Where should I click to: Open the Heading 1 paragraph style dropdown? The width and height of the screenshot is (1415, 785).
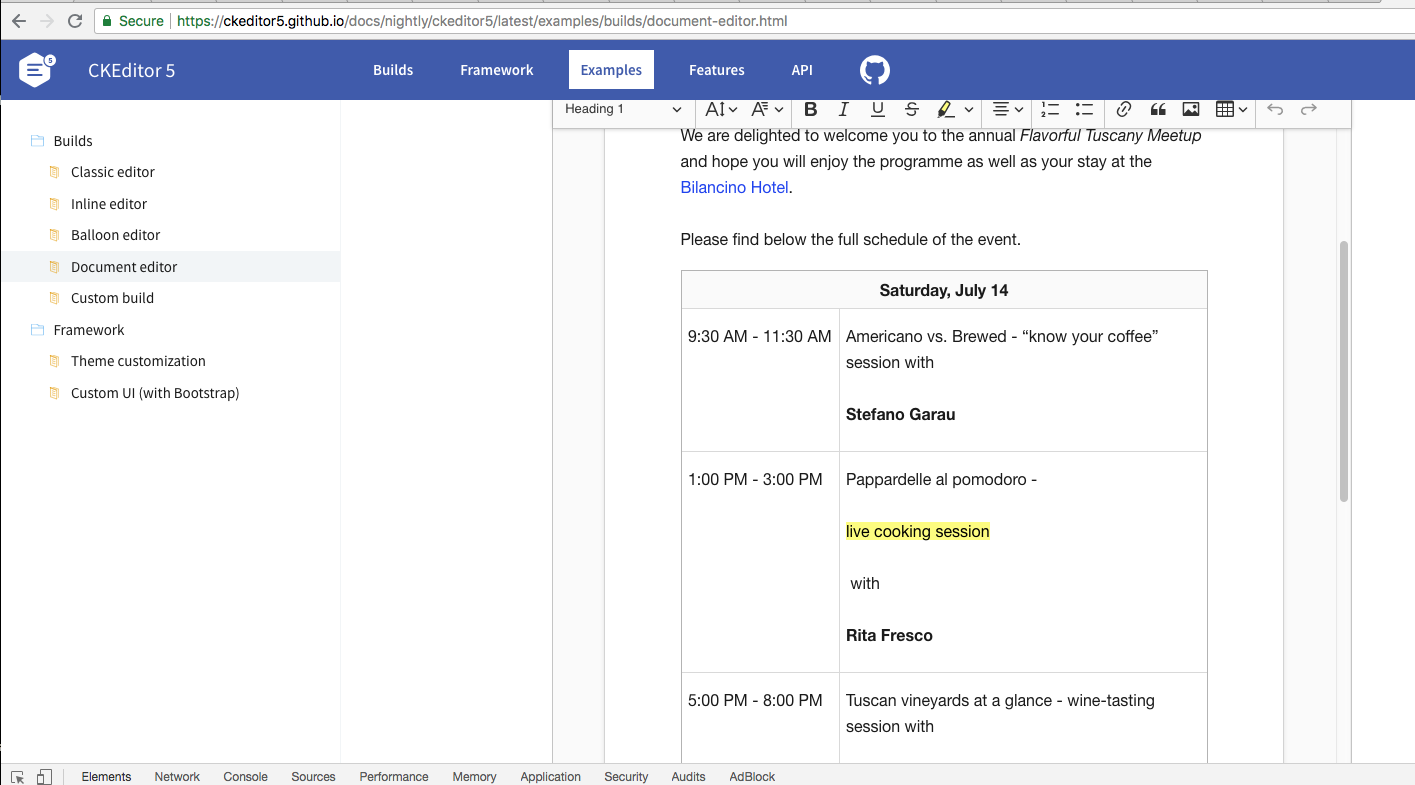click(x=620, y=110)
